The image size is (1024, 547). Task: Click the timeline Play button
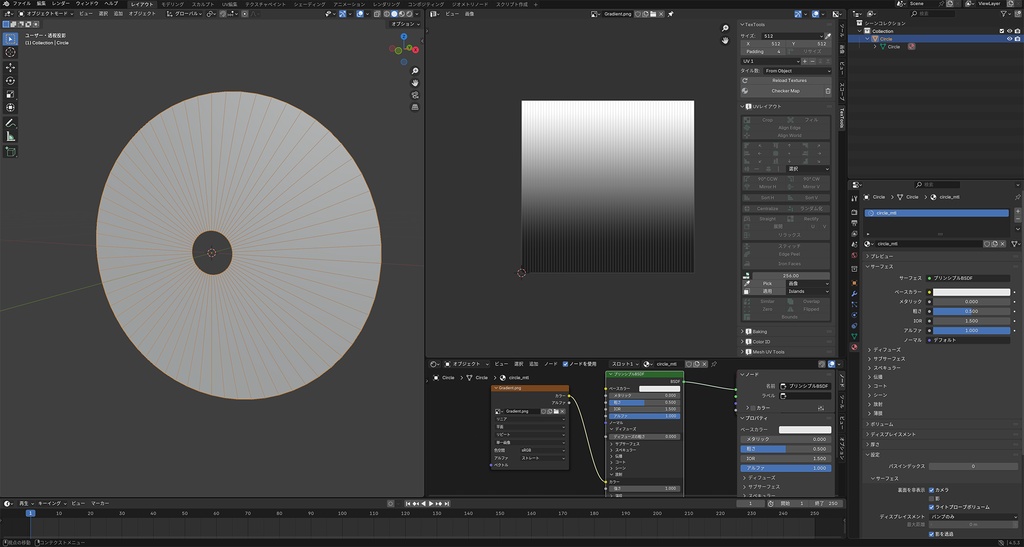tap(431, 503)
